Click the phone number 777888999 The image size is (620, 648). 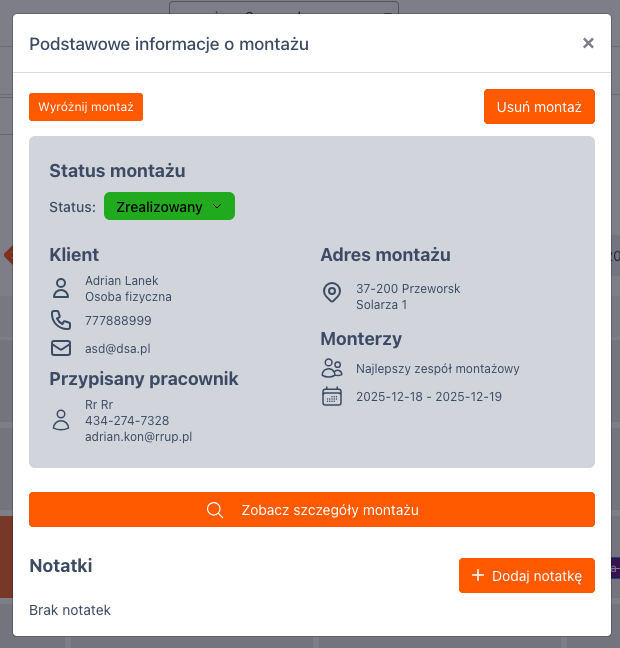(118, 321)
